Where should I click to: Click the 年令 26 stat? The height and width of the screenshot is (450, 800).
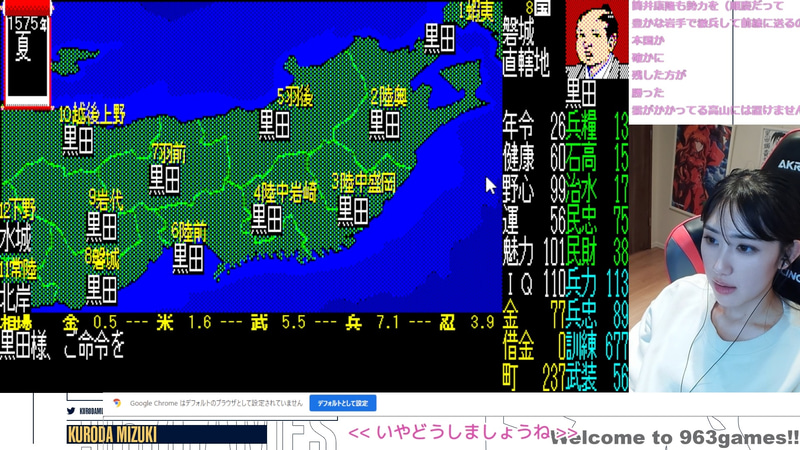click(534, 125)
